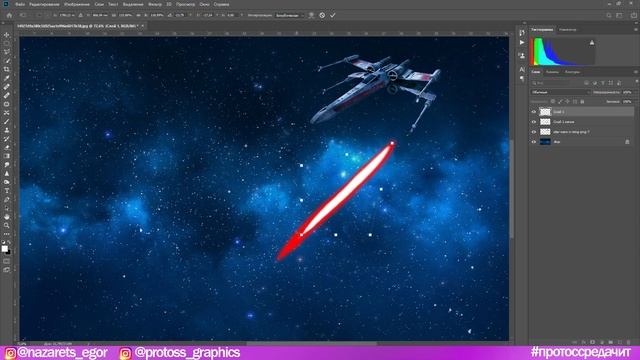Image resolution: width=640 pixels, height=360 pixels.
Task: Select the Zoom tool
Action: pyautogui.click(x=7, y=225)
